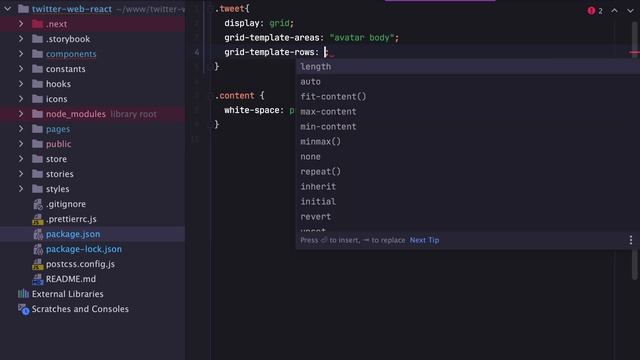Click the postcss.config.js file icon
Image resolution: width=640 pixels, height=360 pixels.
(x=38, y=264)
